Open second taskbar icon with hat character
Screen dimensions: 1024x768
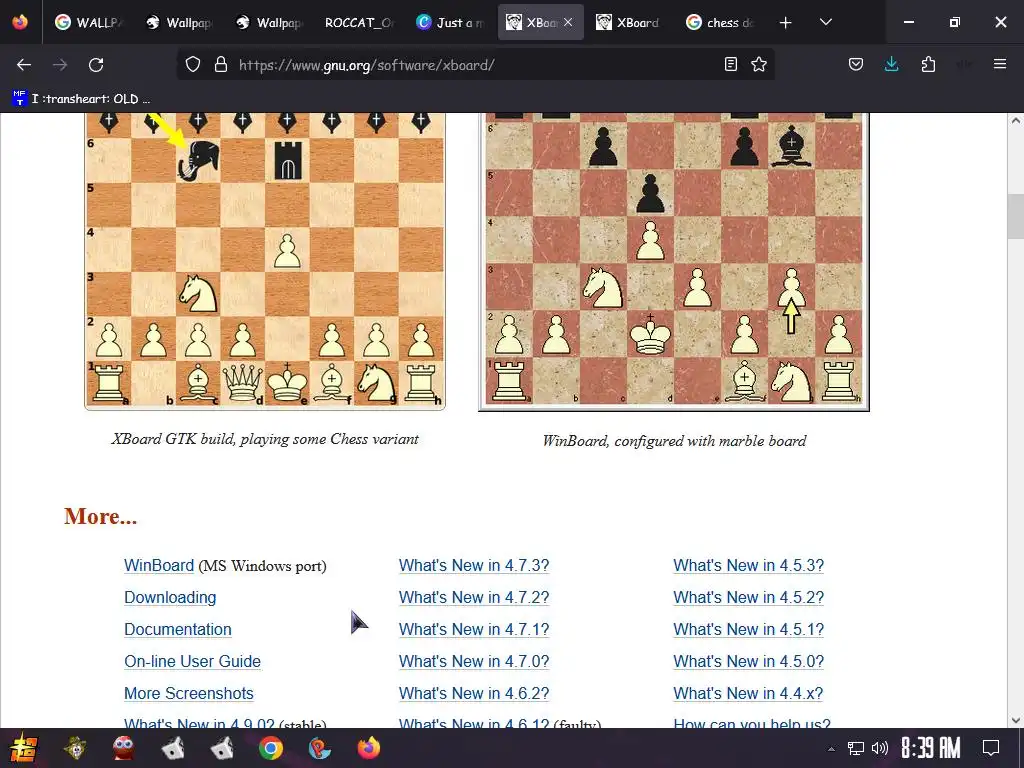coord(75,748)
